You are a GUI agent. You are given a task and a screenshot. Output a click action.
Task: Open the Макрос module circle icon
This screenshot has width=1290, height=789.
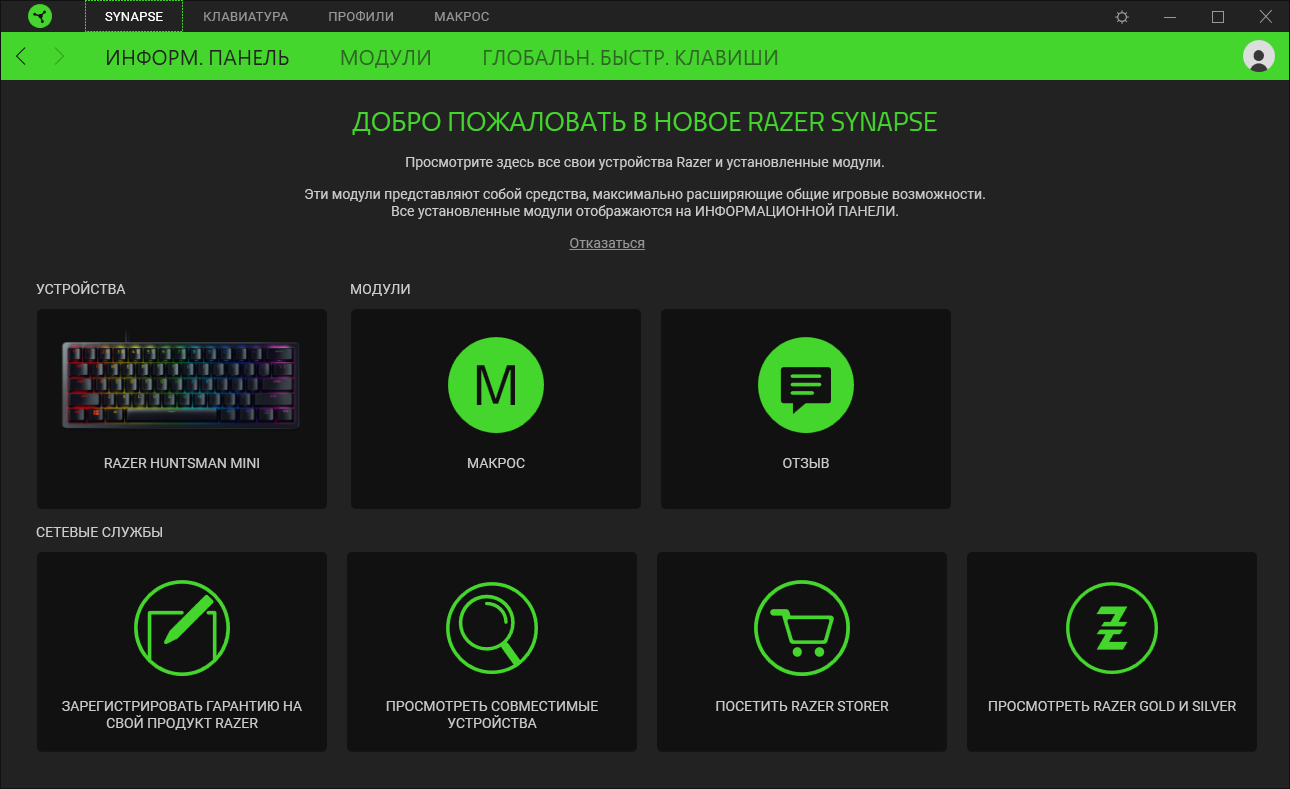pos(496,385)
